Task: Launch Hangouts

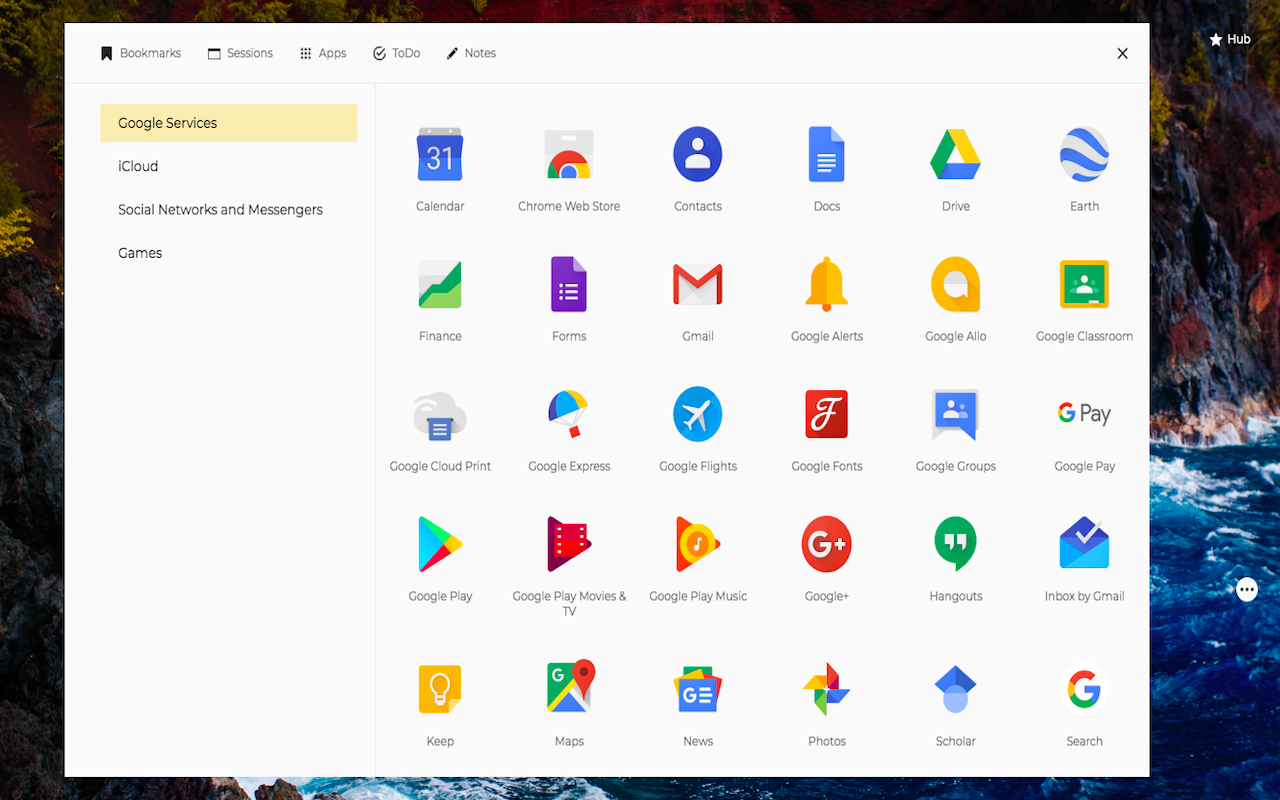Action: click(956, 545)
